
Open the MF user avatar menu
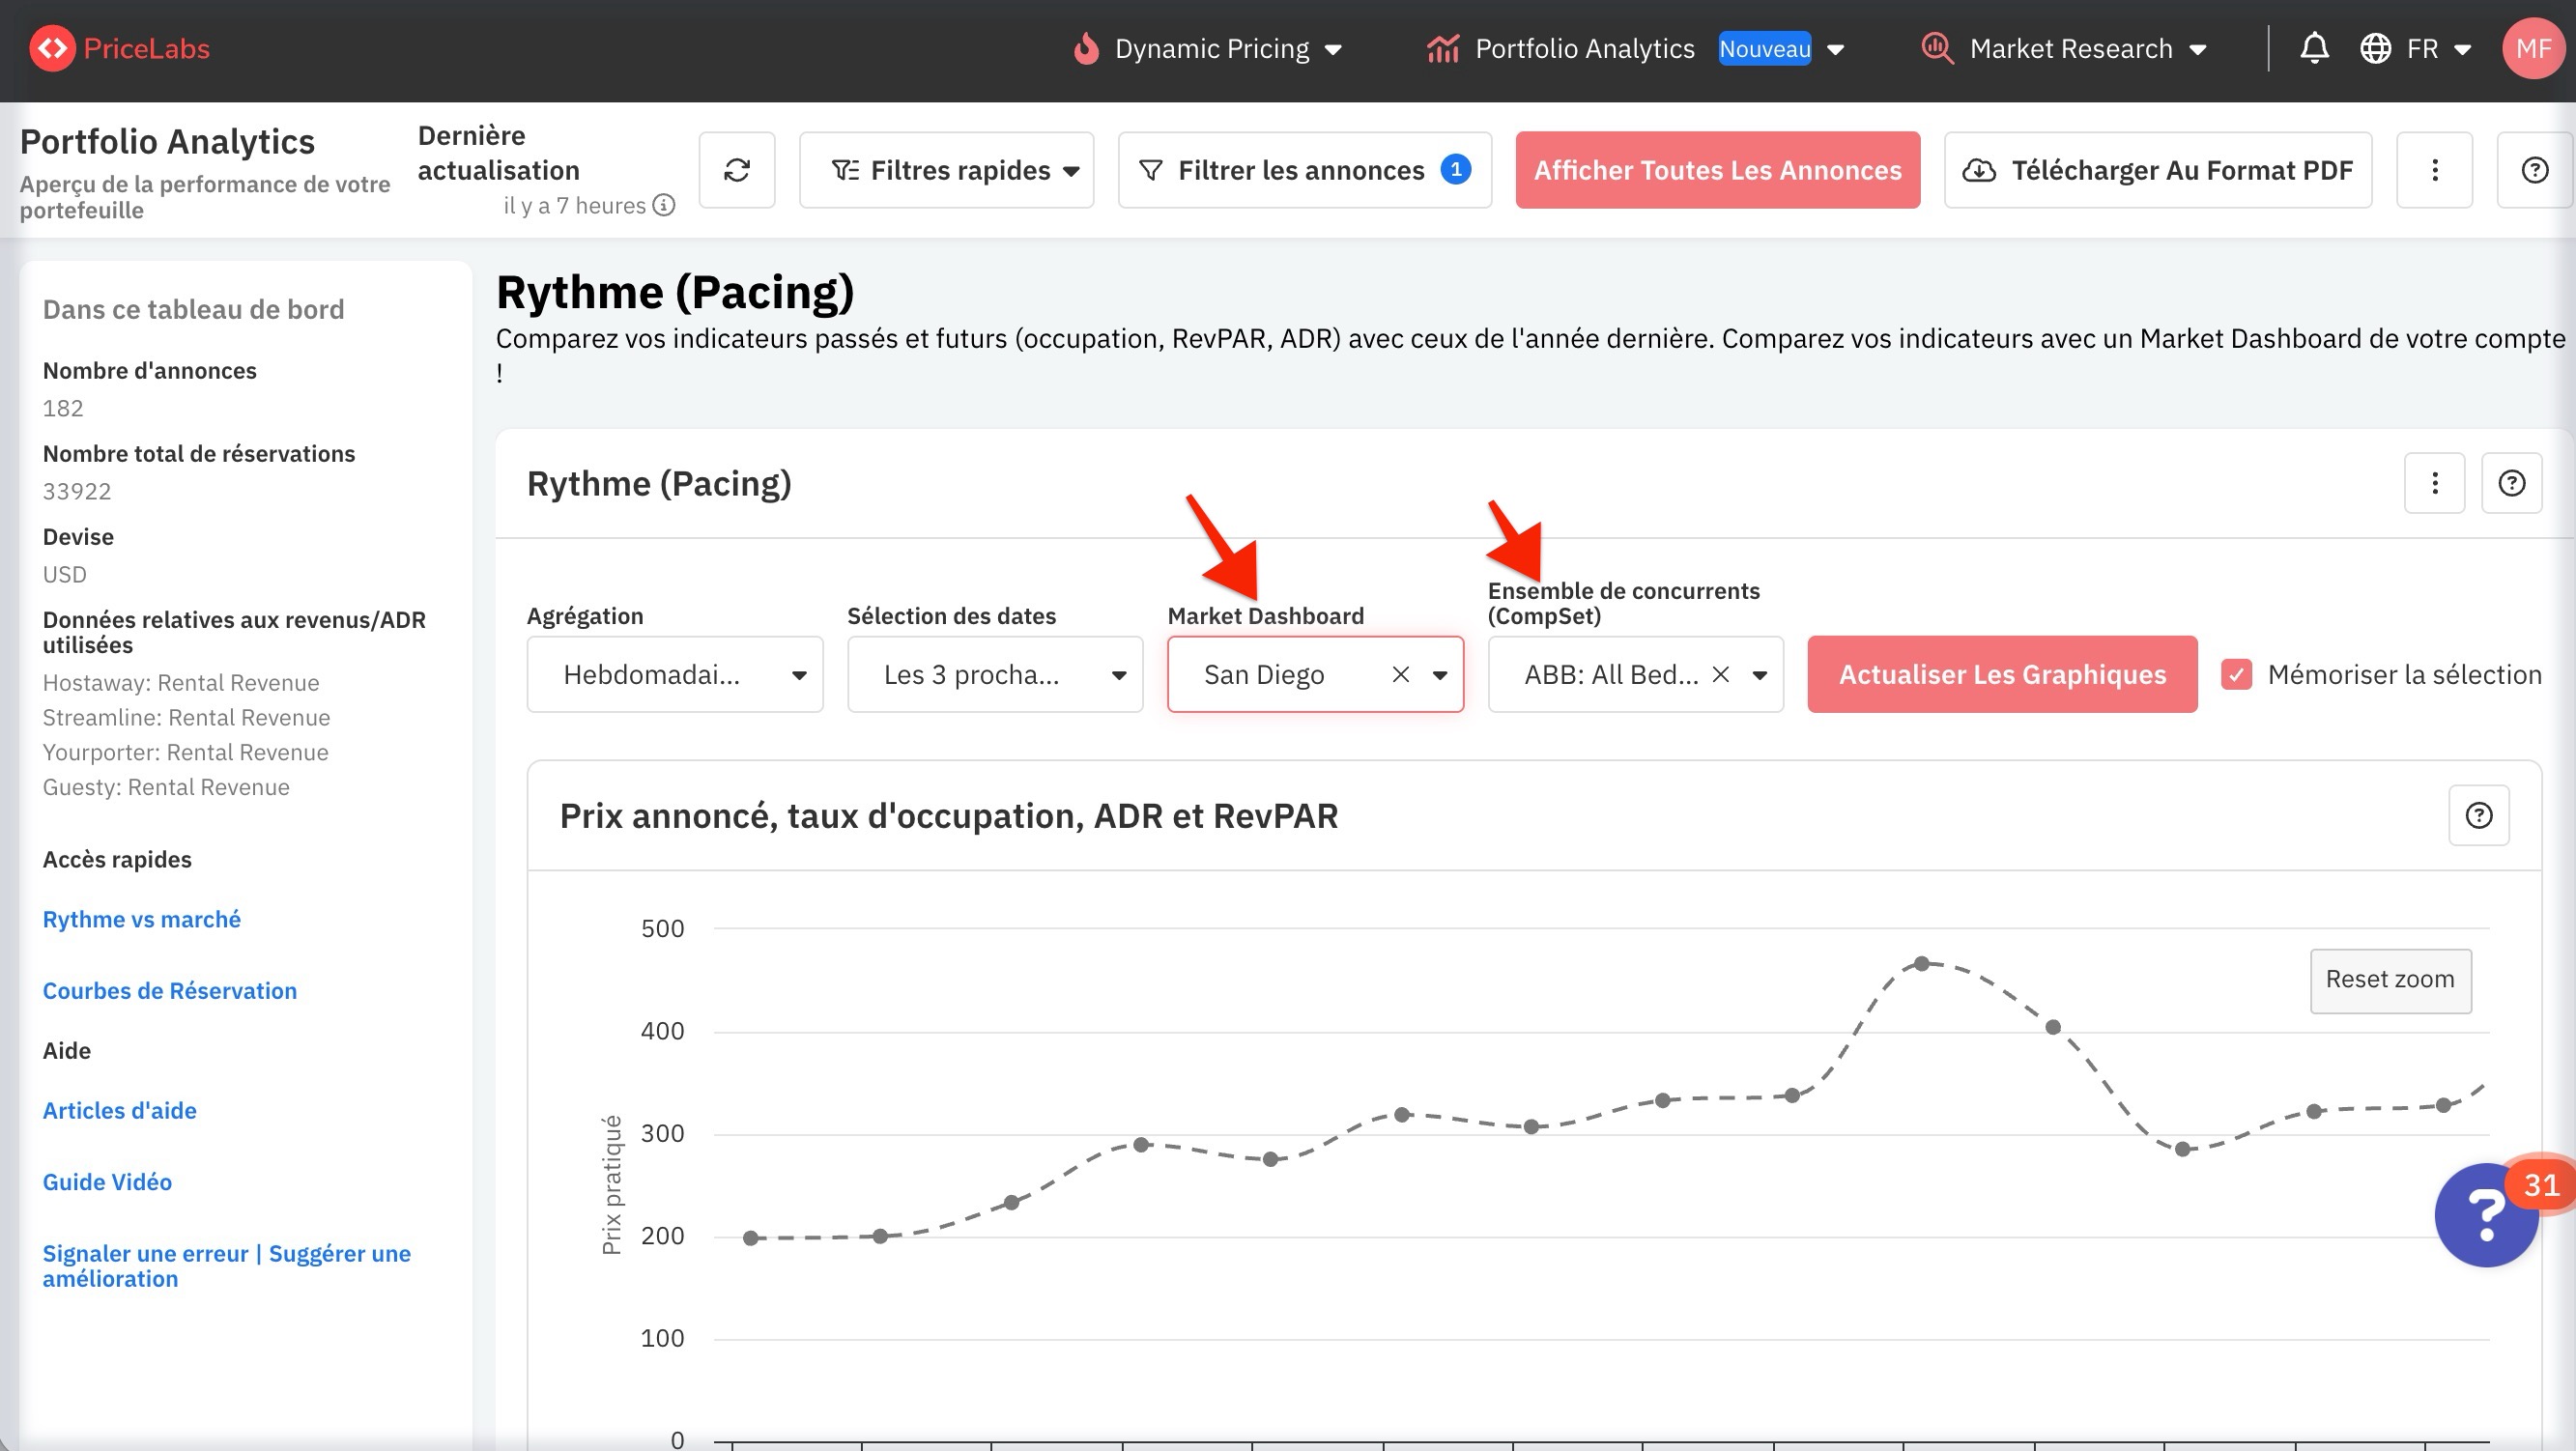point(2533,48)
